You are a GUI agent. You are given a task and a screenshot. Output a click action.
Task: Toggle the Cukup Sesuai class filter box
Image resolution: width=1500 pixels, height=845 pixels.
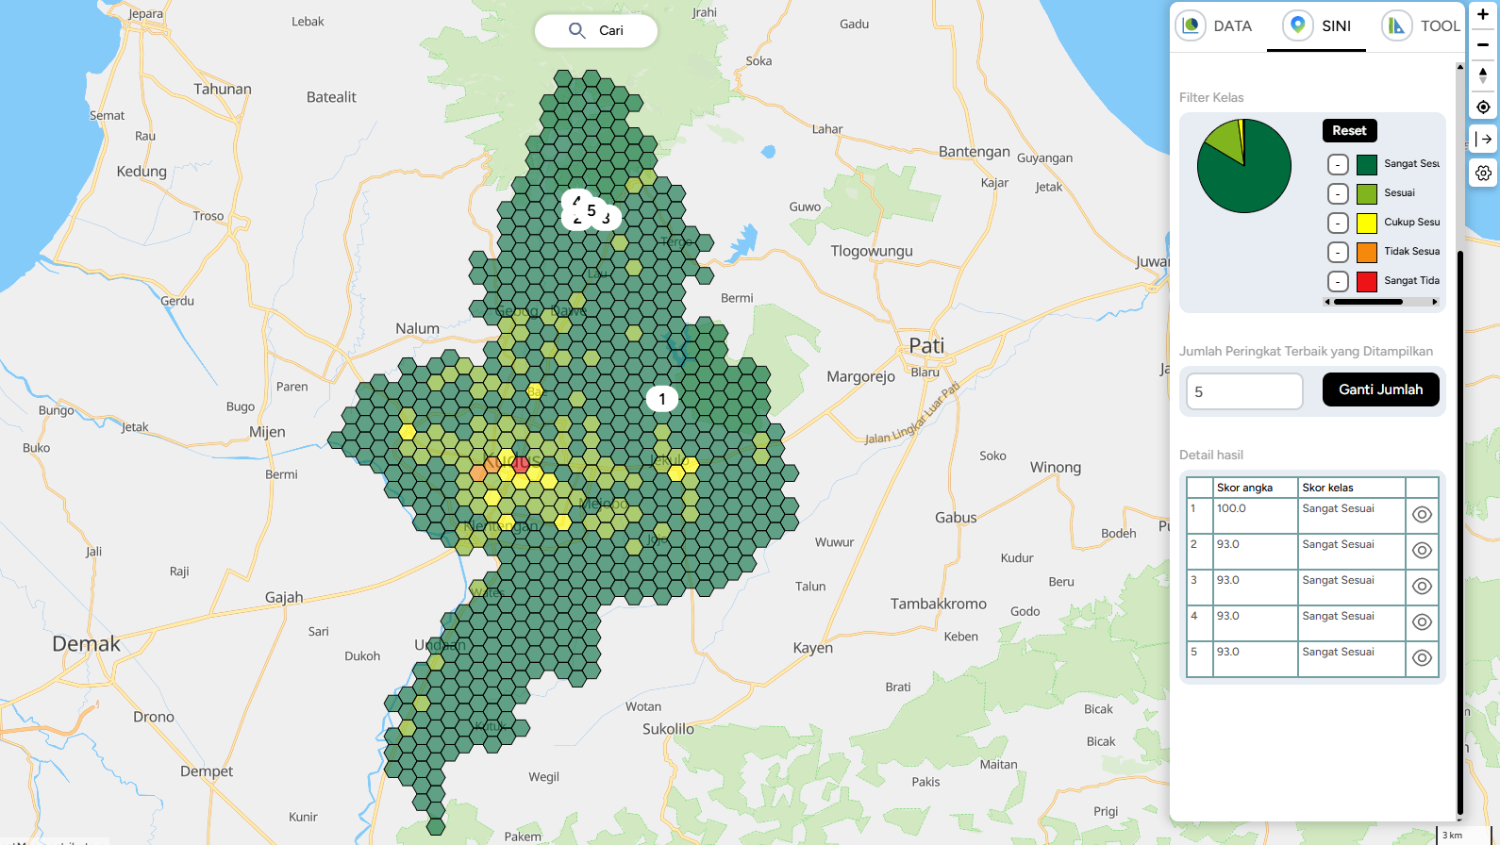[1338, 223]
